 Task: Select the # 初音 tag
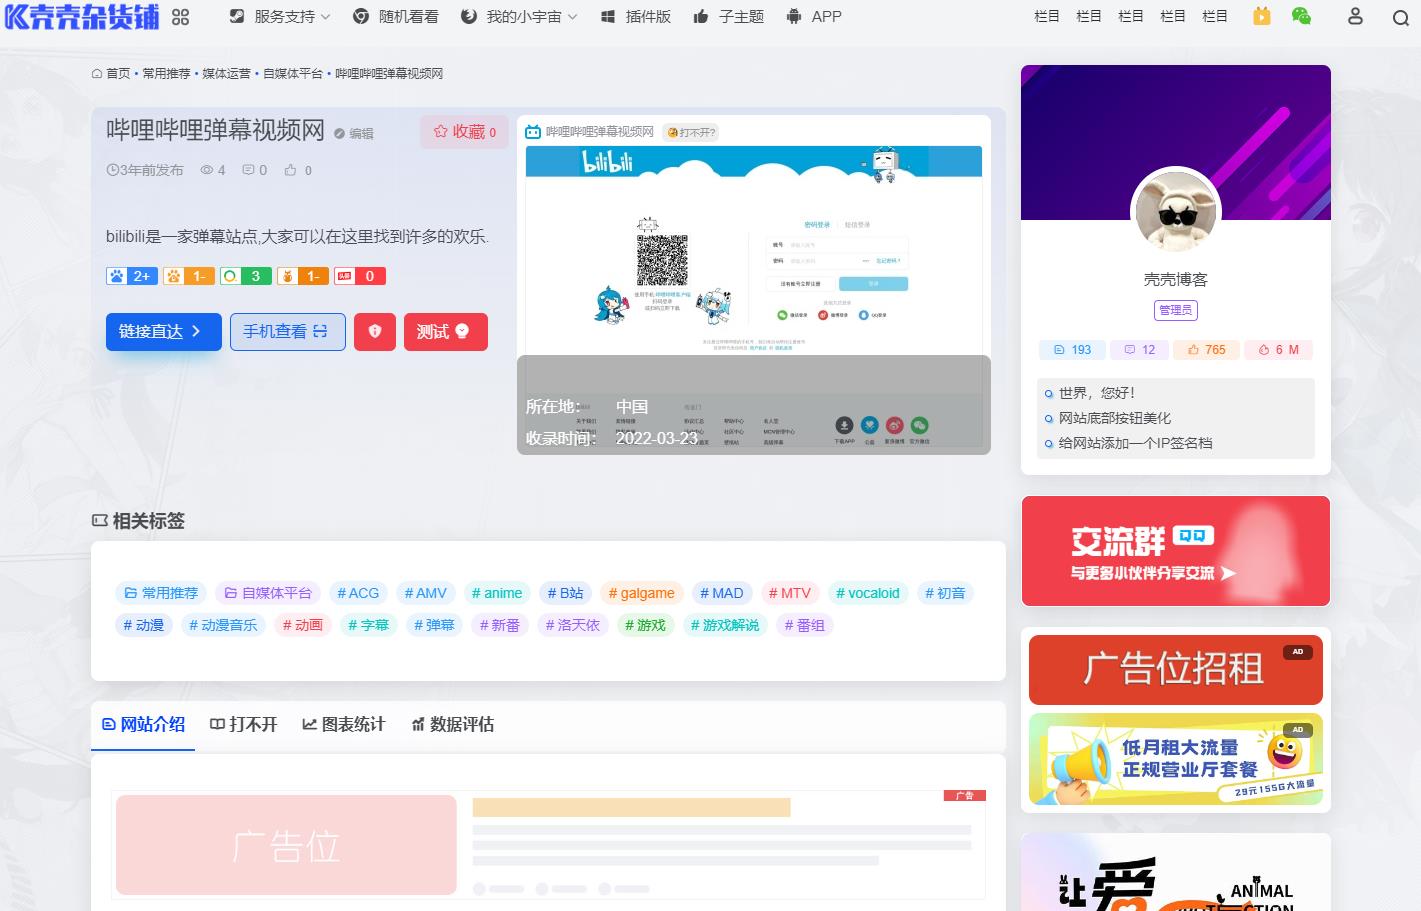click(x=945, y=593)
